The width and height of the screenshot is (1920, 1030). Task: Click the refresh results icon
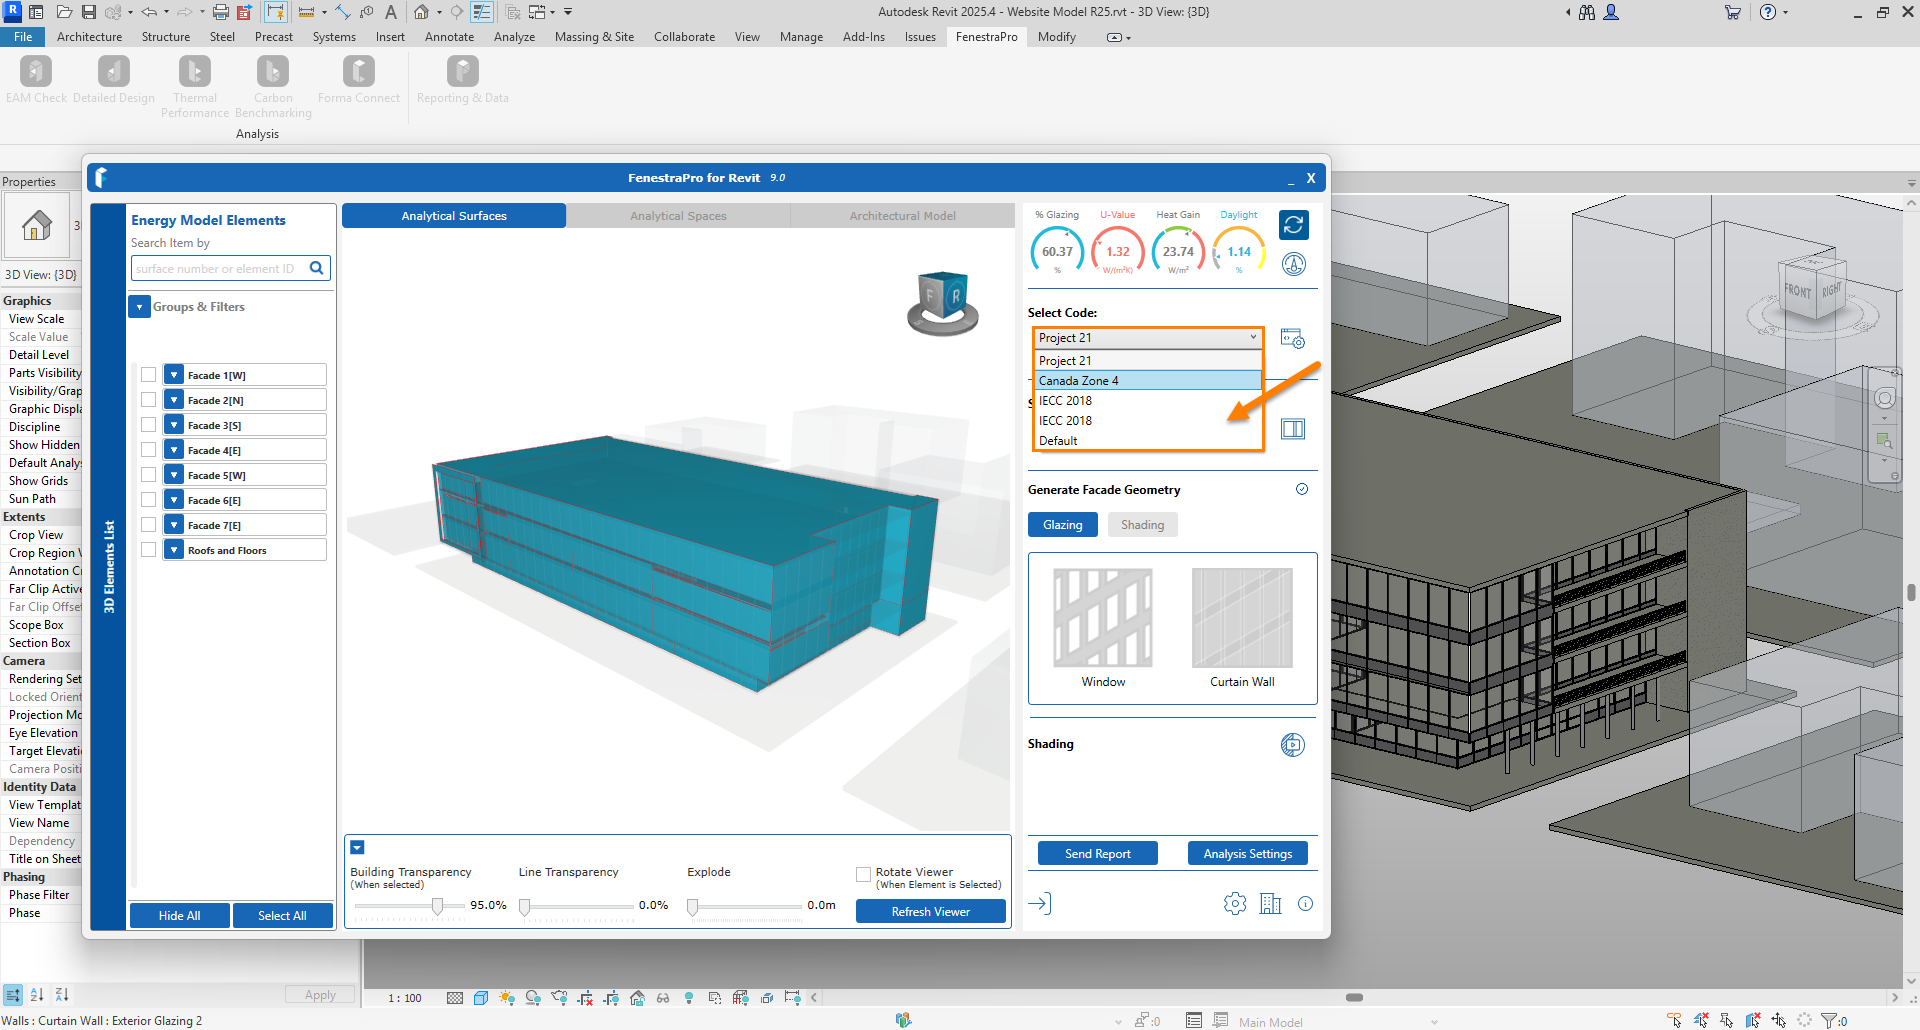(1293, 225)
